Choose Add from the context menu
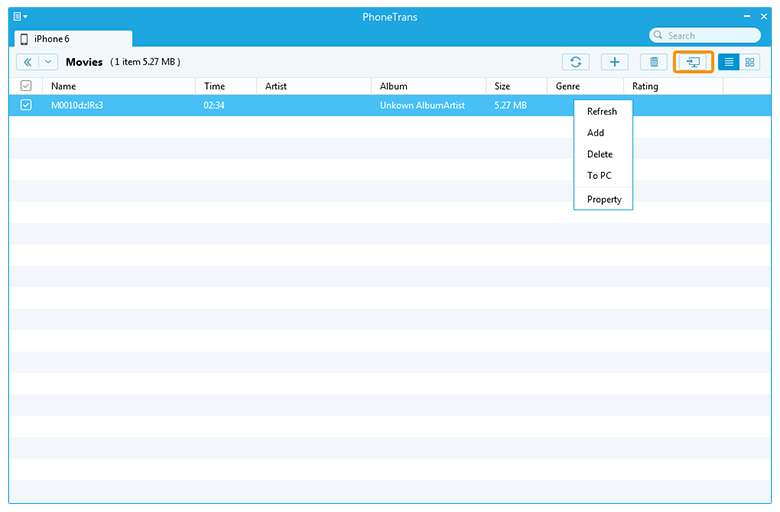The image size is (780, 512). tap(596, 133)
